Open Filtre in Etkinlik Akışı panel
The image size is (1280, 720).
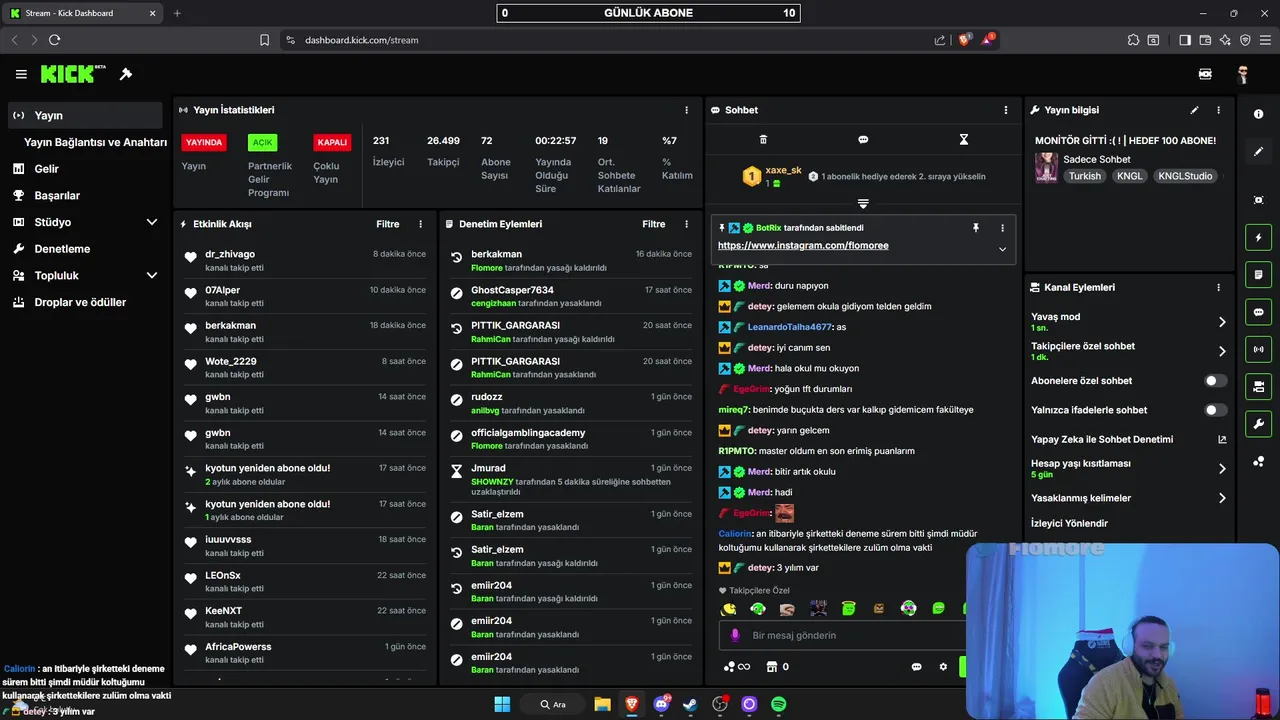[x=388, y=224]
